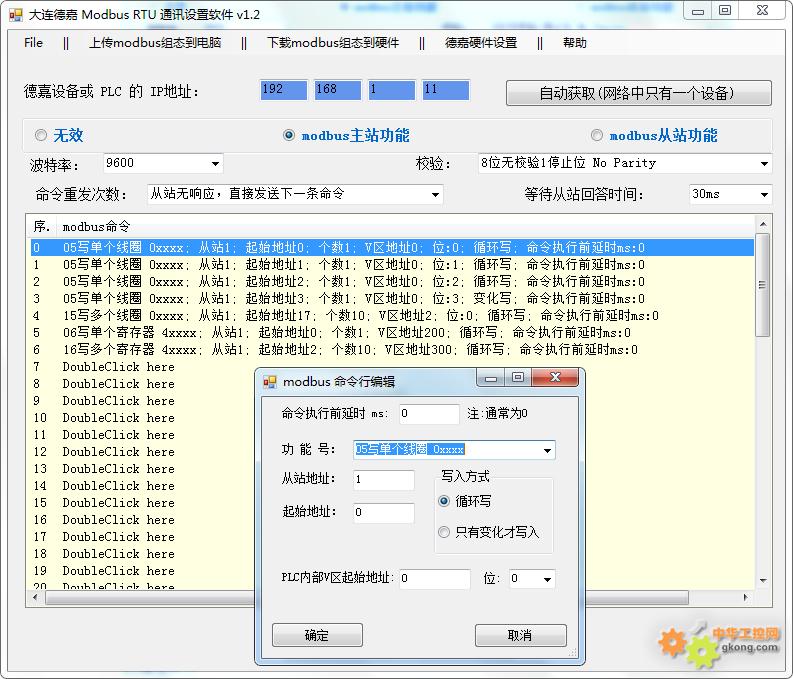793x679 pixels.
Task: Click IP address third octet field 1
Action: point(391,90)
